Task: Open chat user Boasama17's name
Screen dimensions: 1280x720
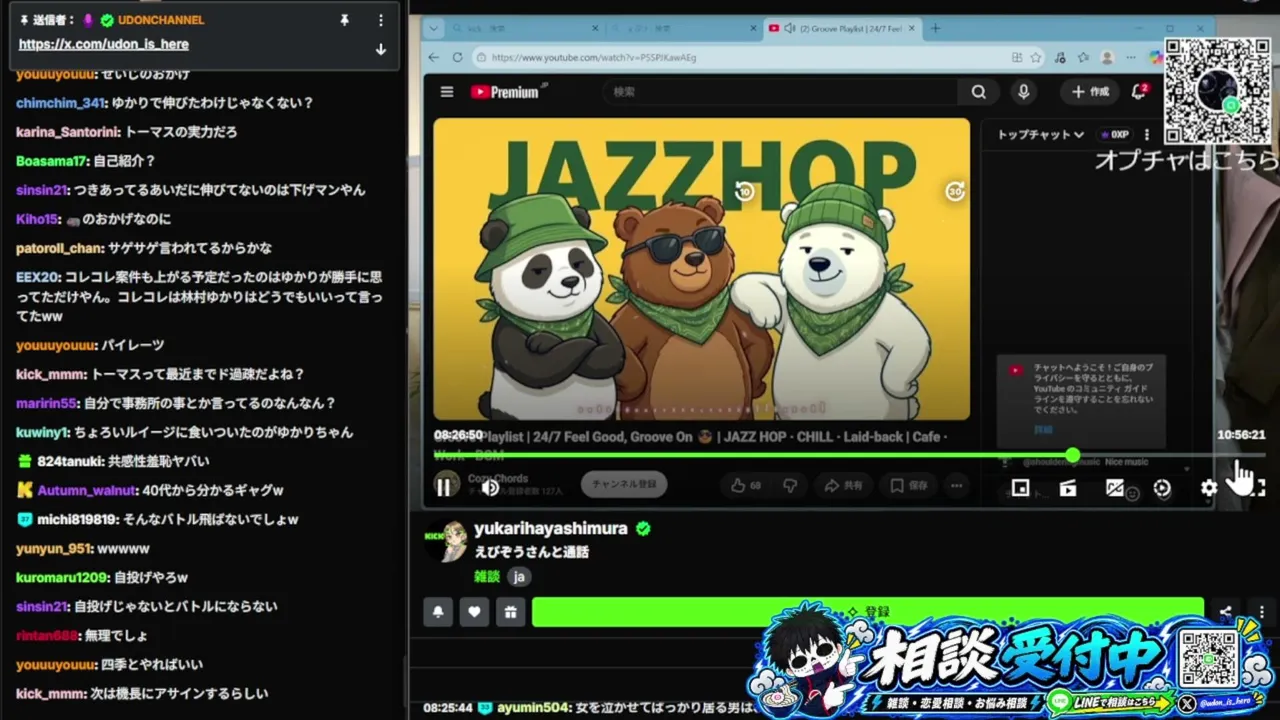Action: tap(51, 161)
